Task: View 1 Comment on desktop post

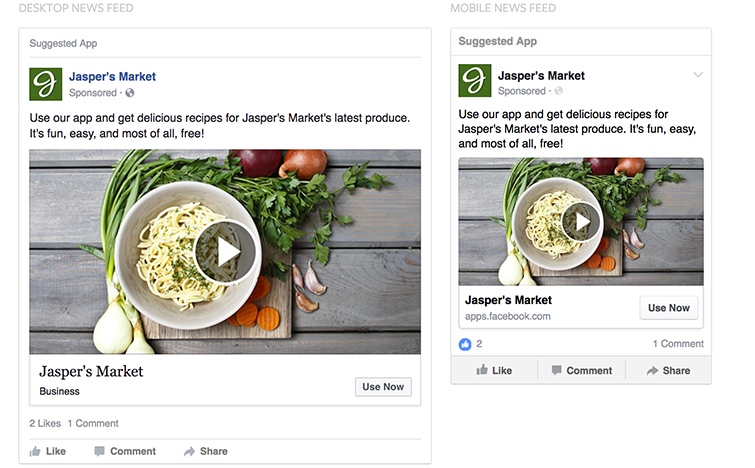Action: [93, 423]
